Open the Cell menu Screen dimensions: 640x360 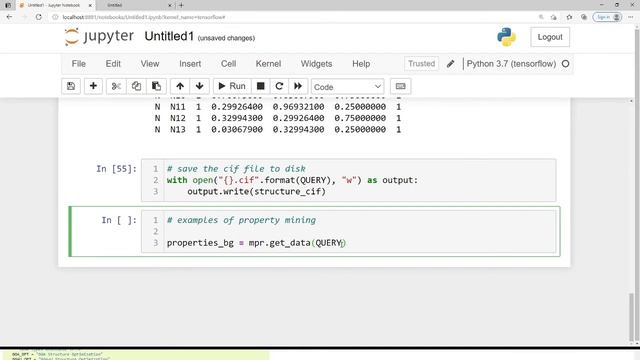coord(229,64)
